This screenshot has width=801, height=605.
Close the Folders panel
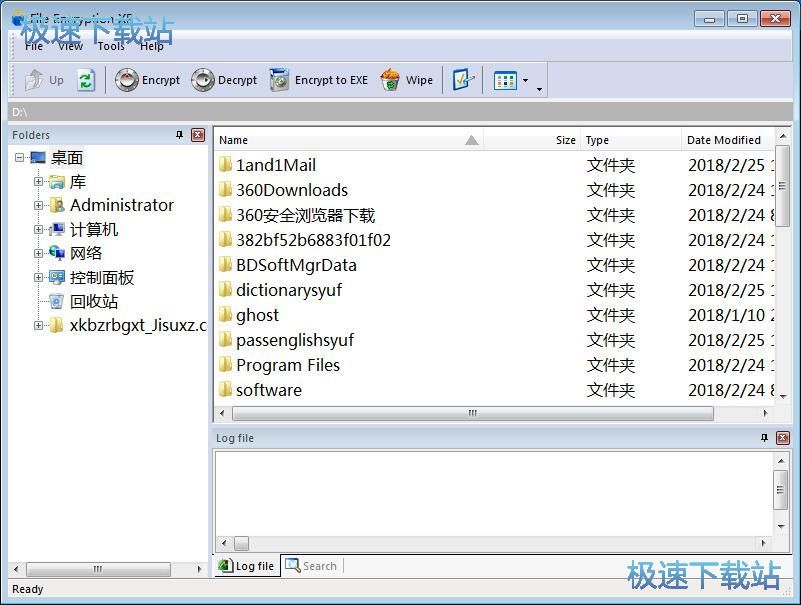(x=197, y=135)
